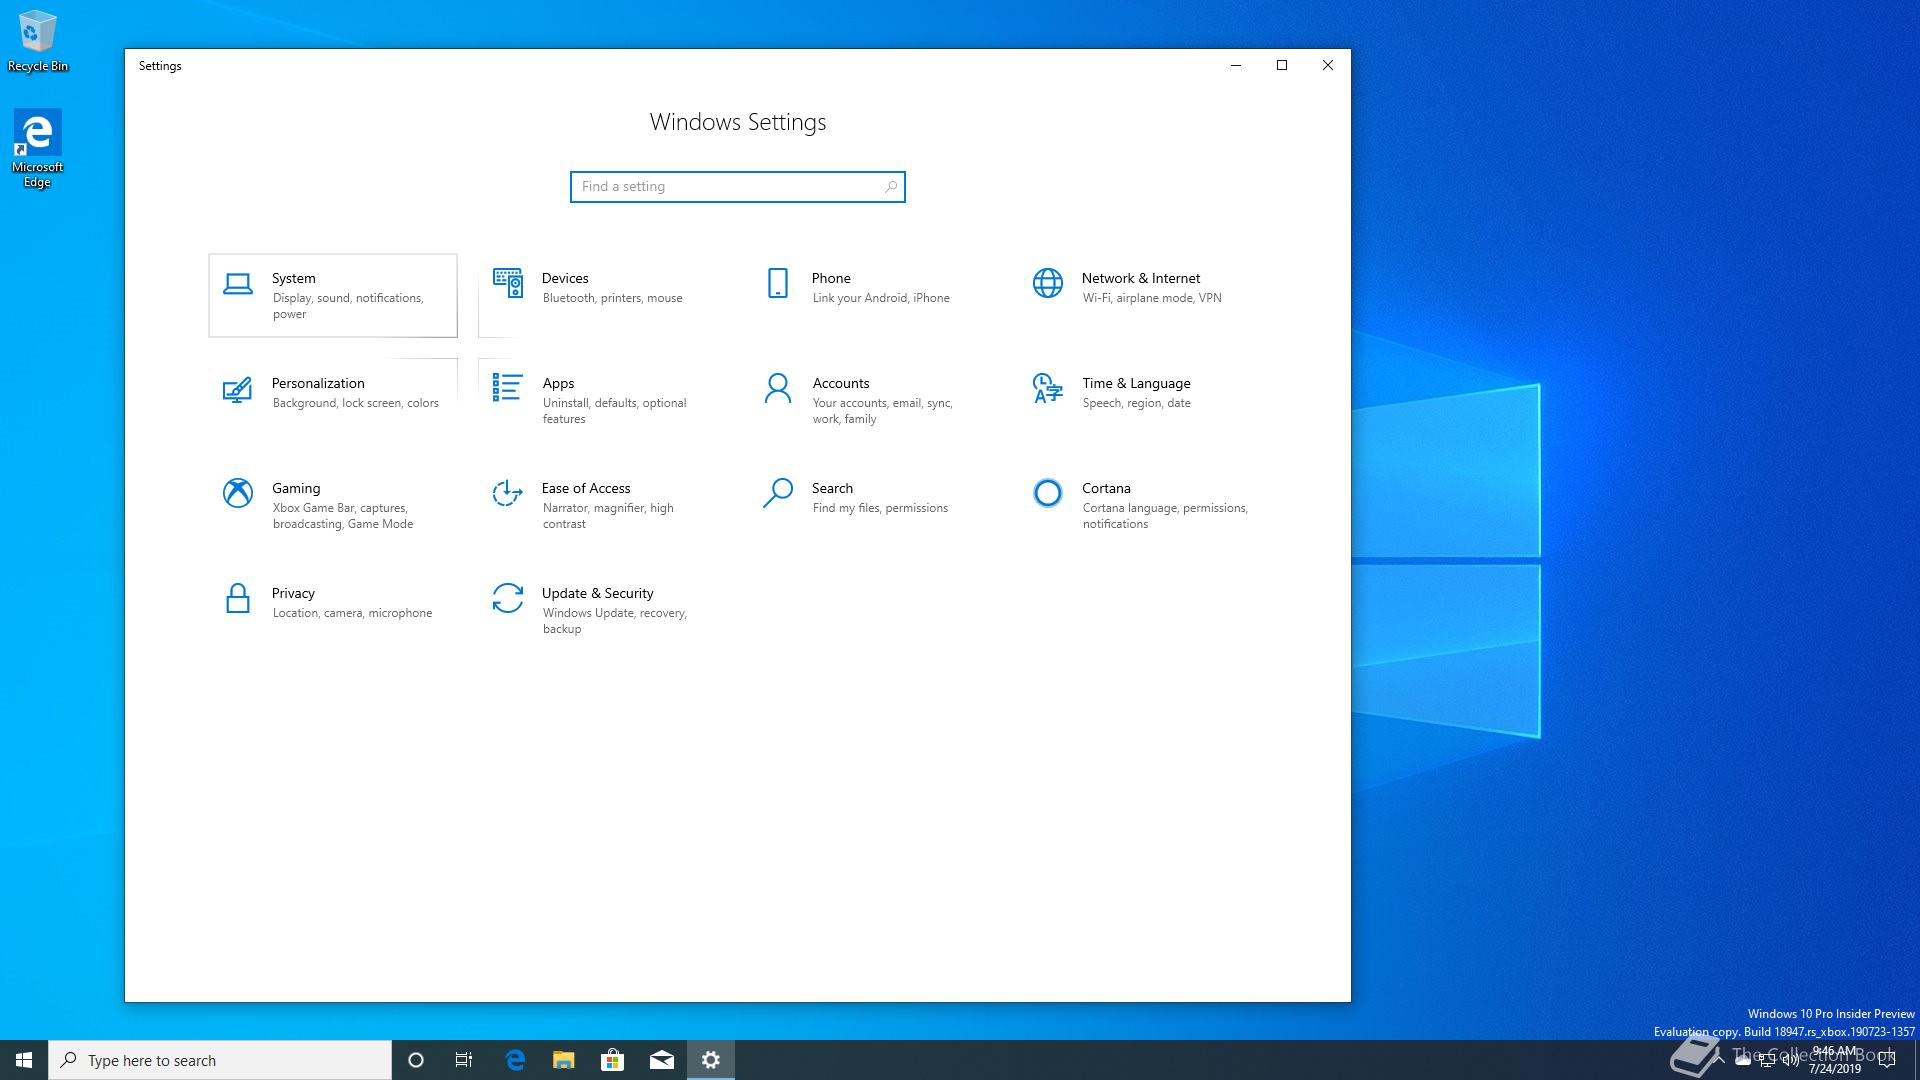This screenshot has height=1080, width=1920.
Task: Open the Search settings category
Action: tap(873, 505)
